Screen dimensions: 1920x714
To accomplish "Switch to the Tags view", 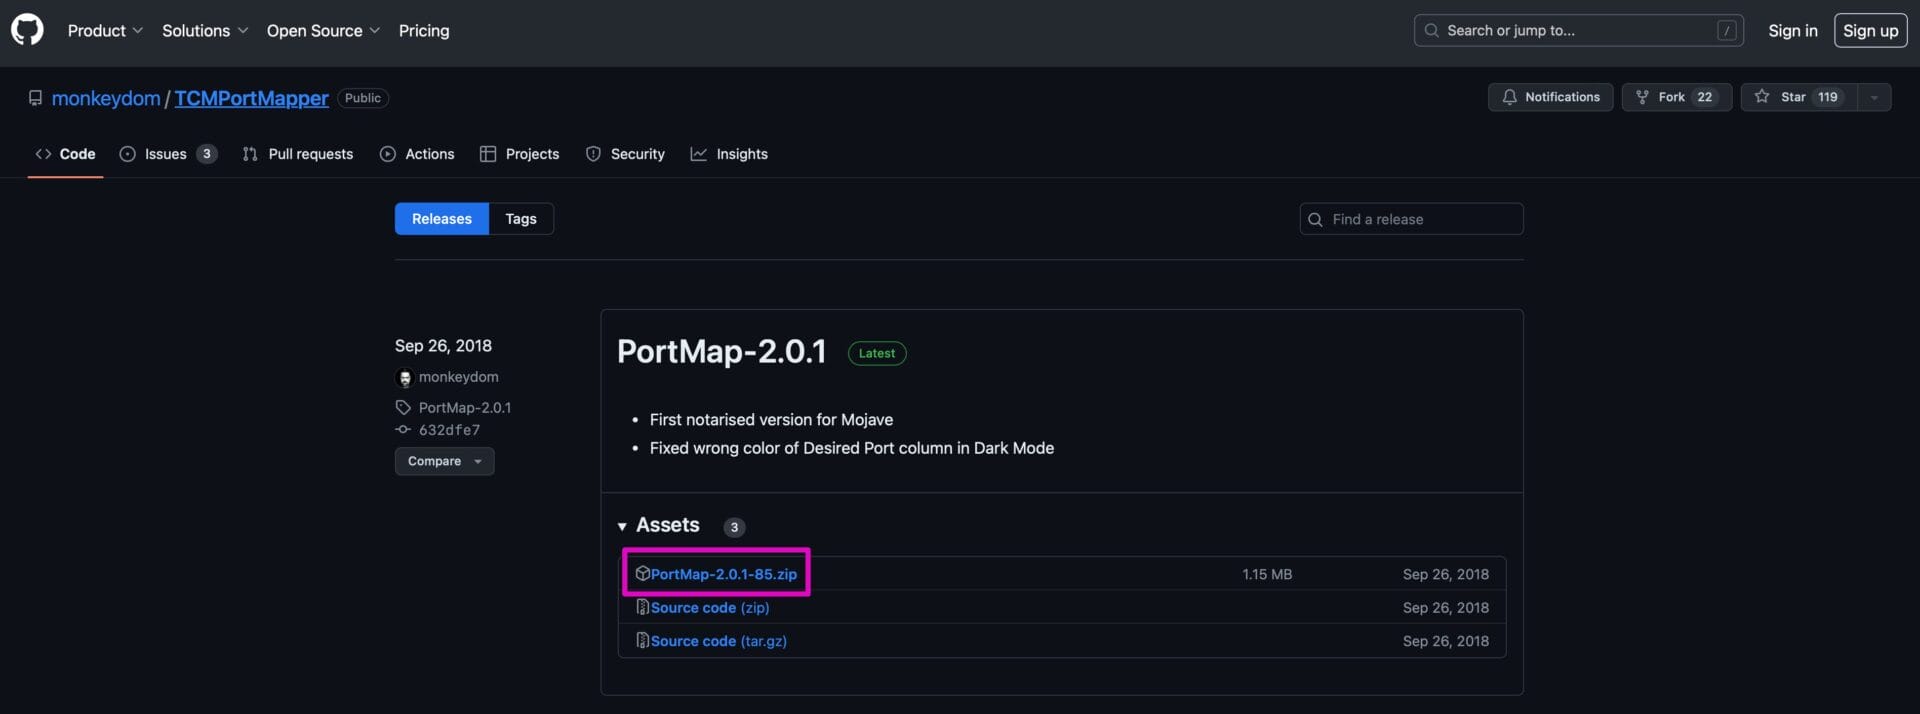I will tap(520, 219).
